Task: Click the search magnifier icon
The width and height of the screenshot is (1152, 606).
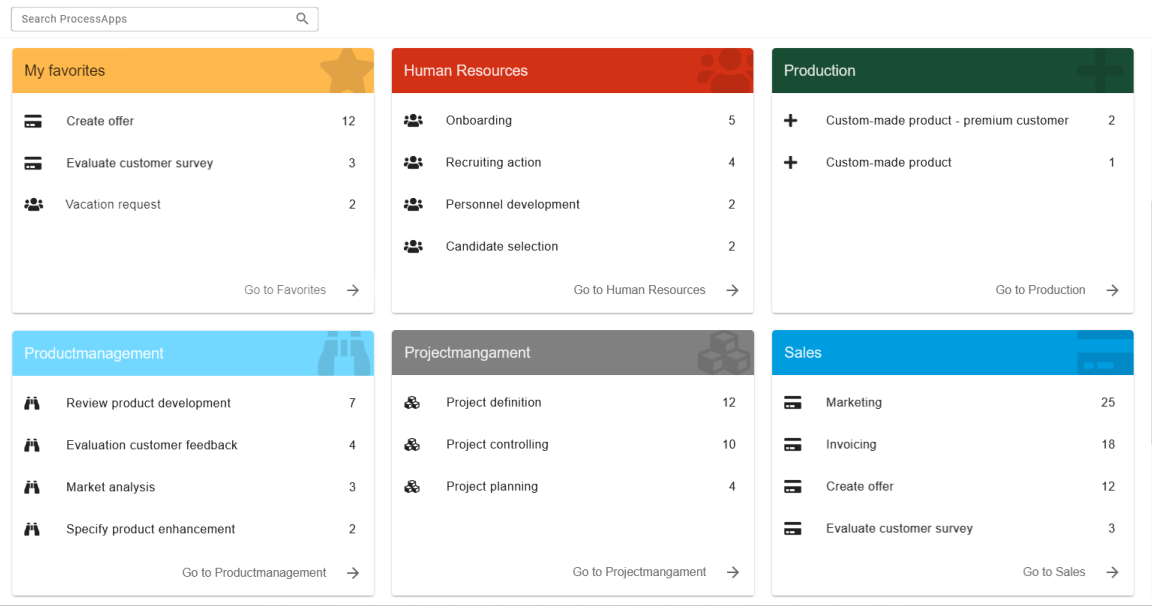Action: click(x=302, y=18)
